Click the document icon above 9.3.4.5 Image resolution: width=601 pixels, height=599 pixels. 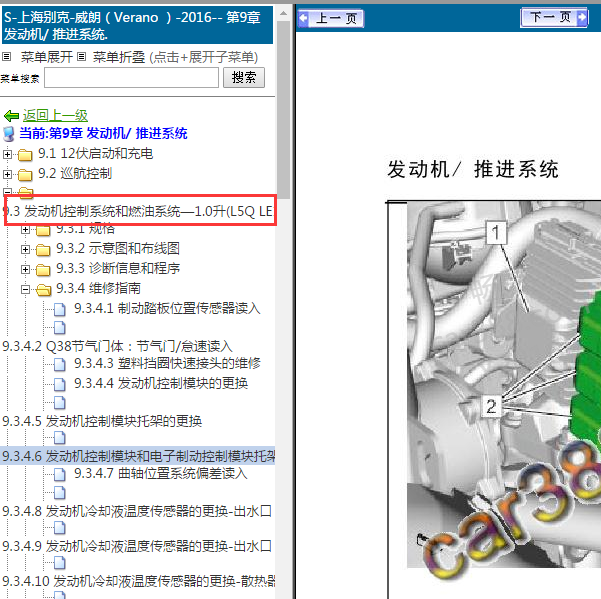(59, 402)
